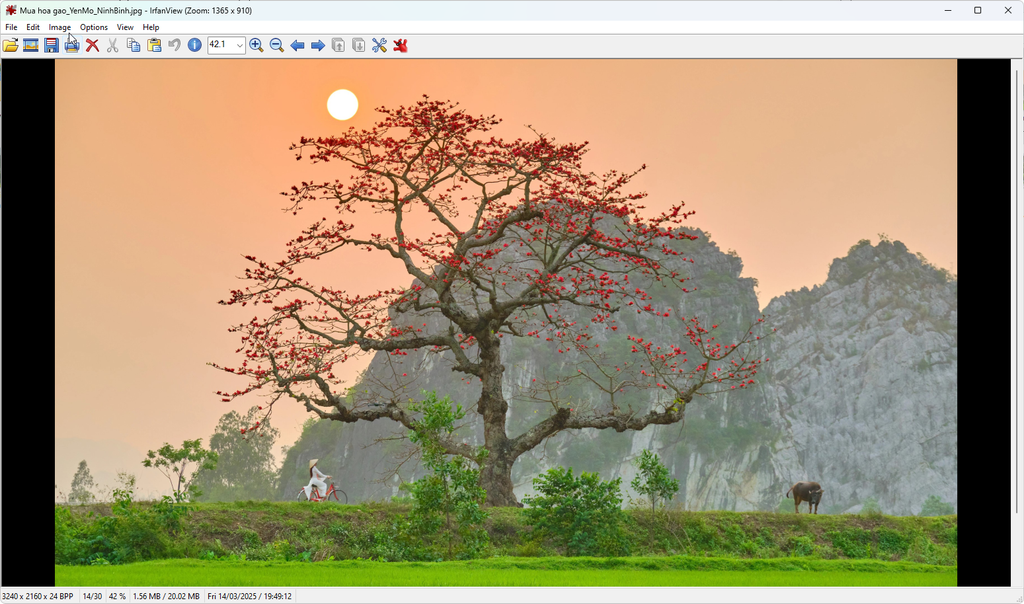
Task: Click the Paste clipboard icon
Action: [x=154, y=45]
